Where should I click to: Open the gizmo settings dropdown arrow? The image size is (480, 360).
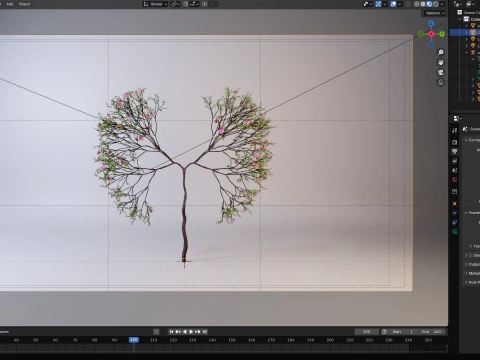pos(384,4)
